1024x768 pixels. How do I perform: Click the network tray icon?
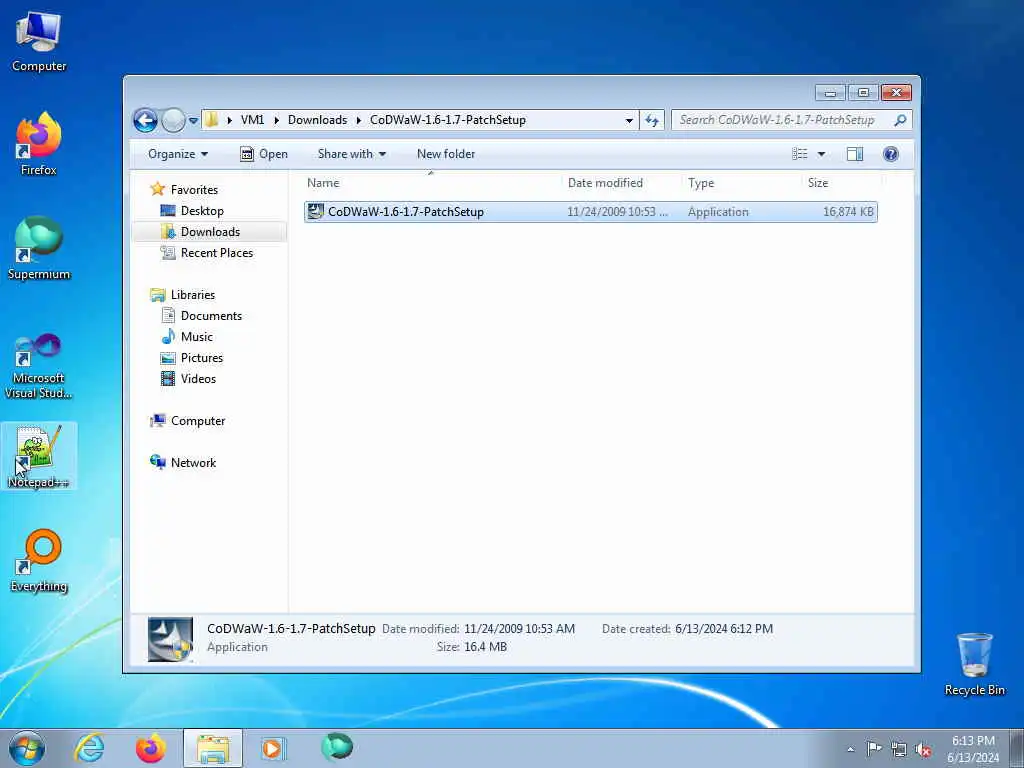pyautogui.click(x=899, y=750)
